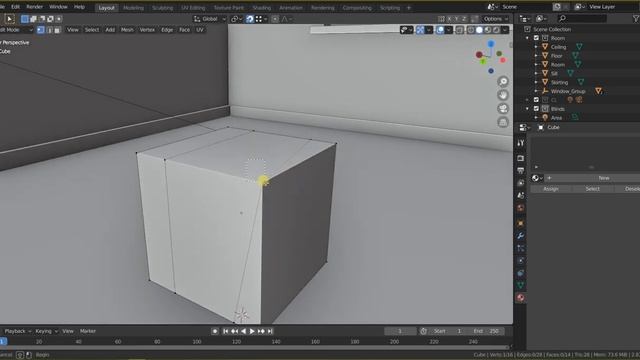
Task: Collapse the Blinds collection in outliner
Action: [527, 109]
